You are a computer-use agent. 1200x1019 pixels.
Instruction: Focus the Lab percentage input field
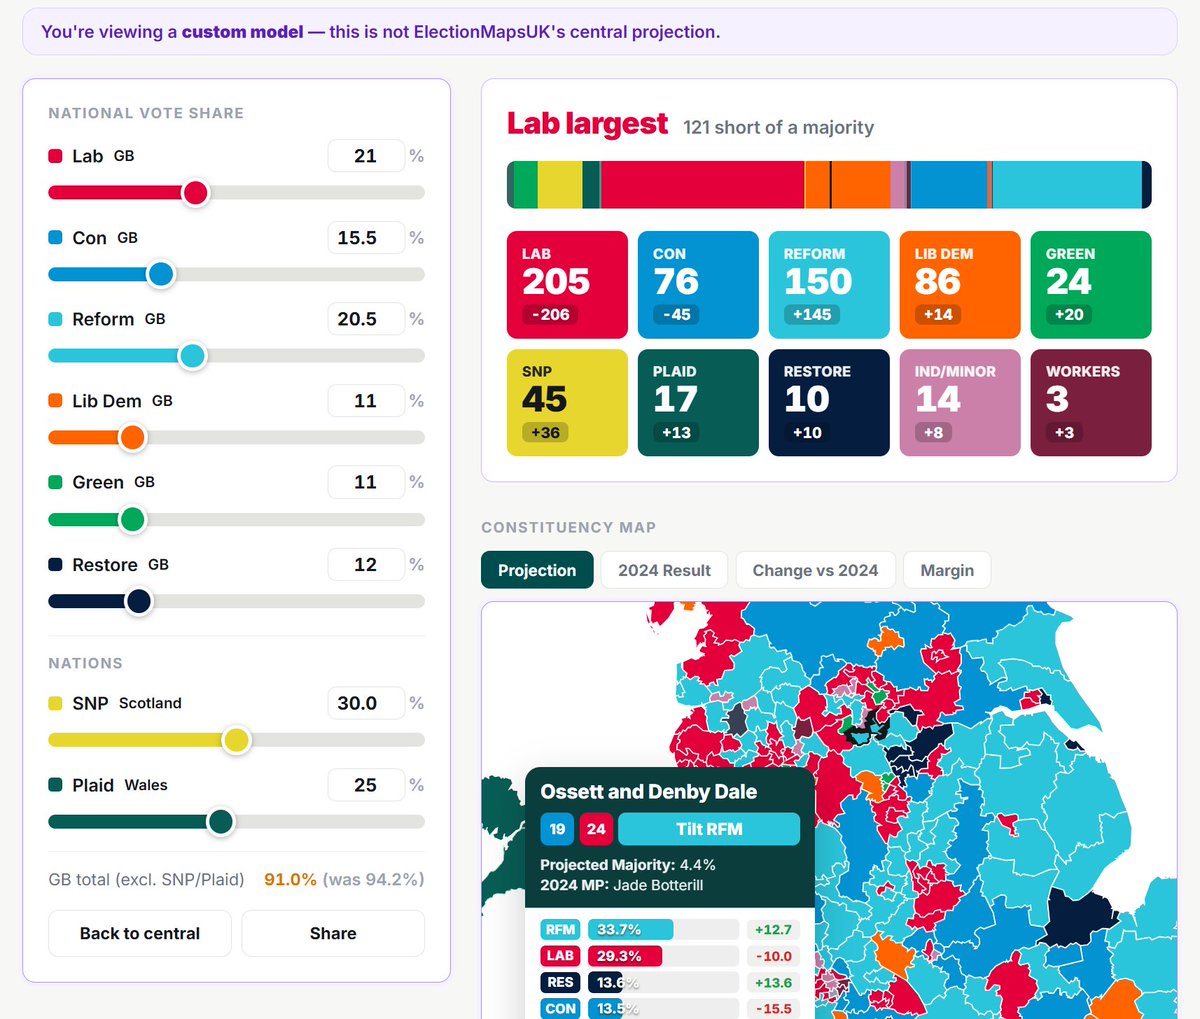pyautogui.click(x=366, y=156)
